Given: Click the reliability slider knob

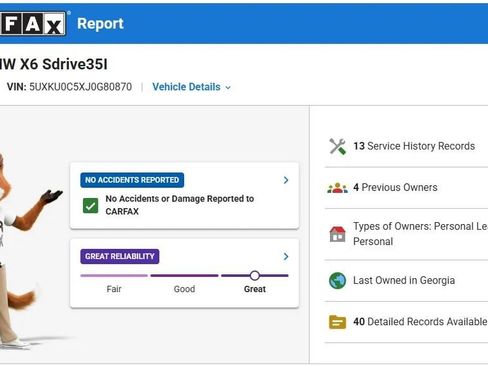Looking at the screenshot, I should coord(255,276).
